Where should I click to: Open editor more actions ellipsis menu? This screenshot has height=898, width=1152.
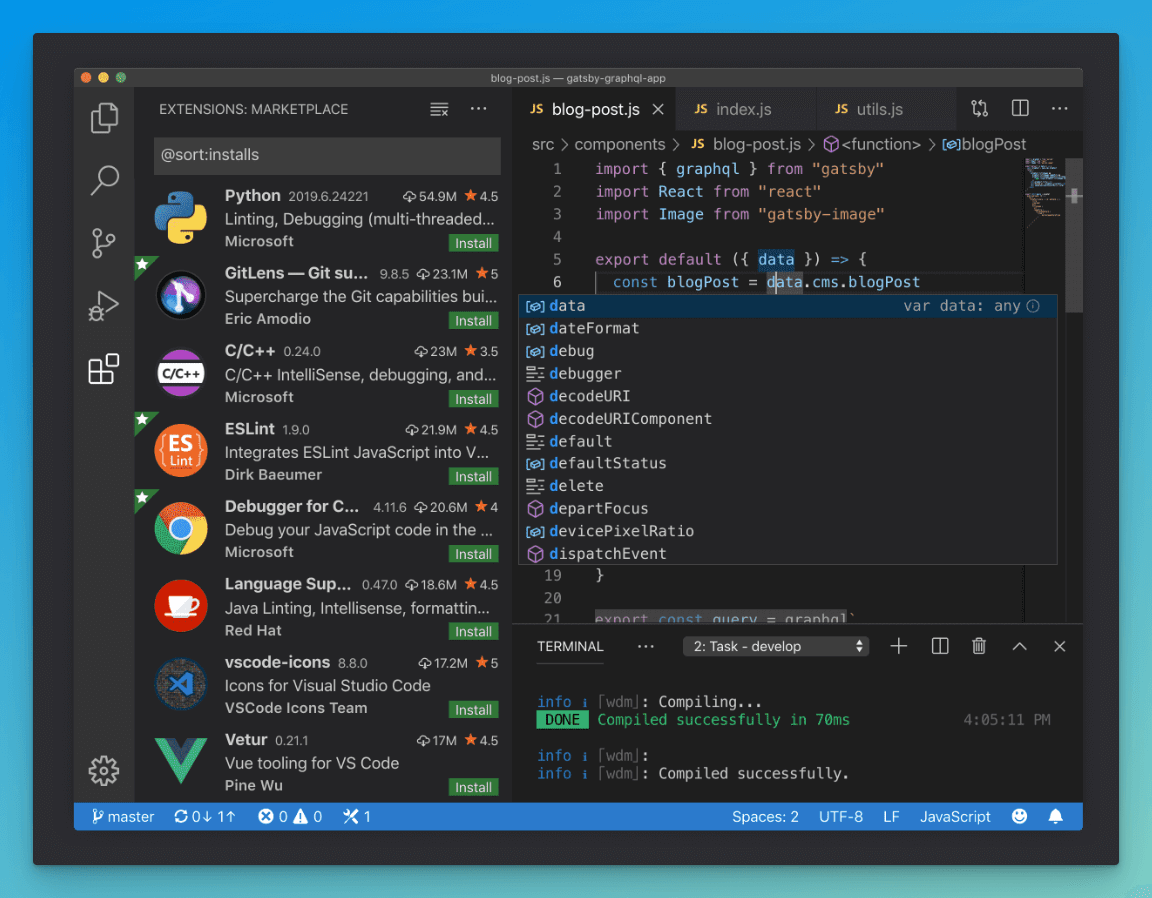coord(1057,108)
